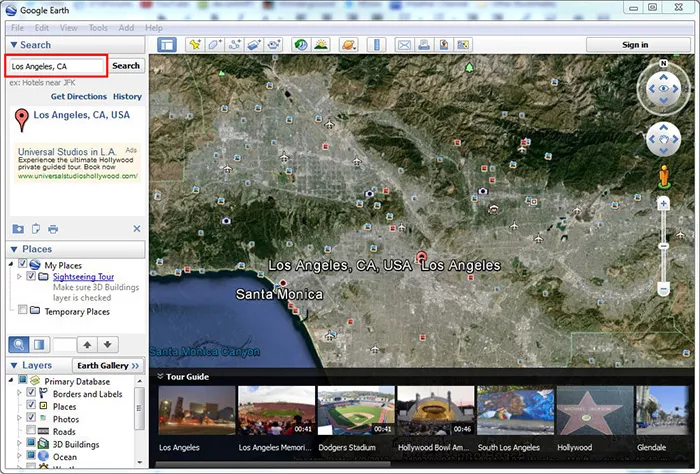Screen dimensions: 700x474
Task: Click the Street View pegman icon
Action: click(x=664, y=176)
